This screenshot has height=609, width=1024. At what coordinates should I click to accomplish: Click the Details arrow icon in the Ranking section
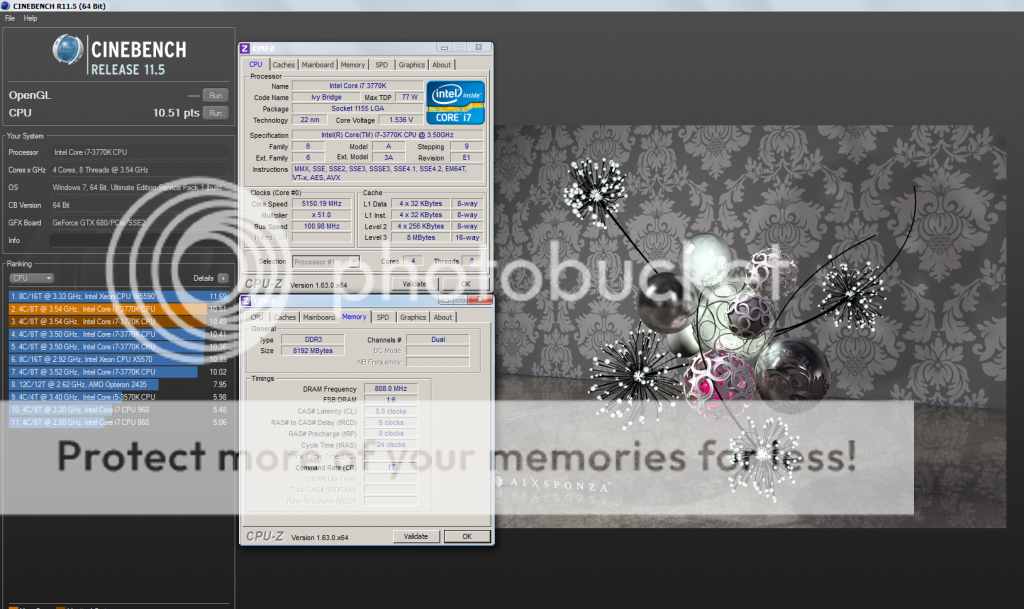(224, 278)
